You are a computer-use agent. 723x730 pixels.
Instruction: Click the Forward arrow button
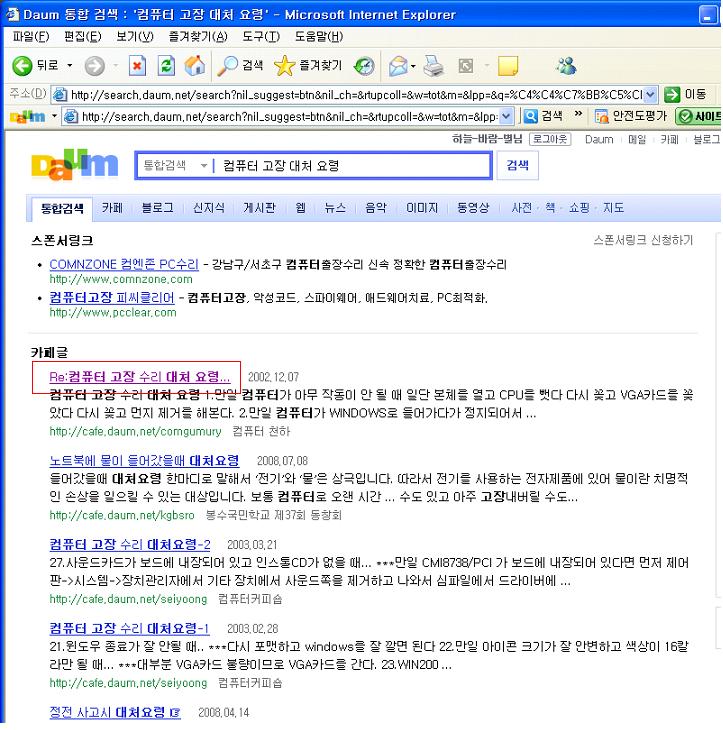pos(95,66)
